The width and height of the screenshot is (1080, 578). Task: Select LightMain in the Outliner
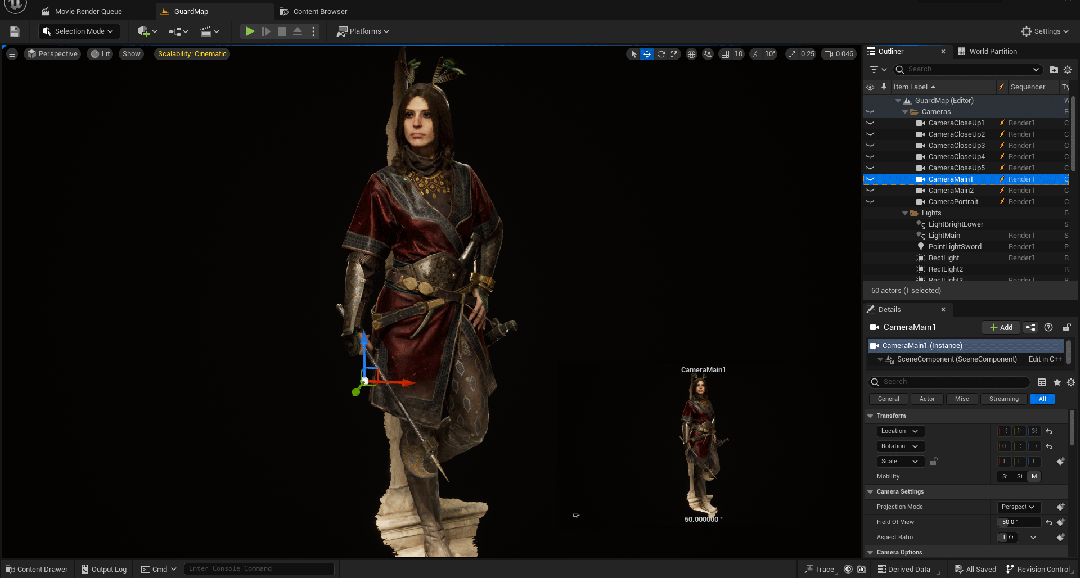(x=944, y=235)
